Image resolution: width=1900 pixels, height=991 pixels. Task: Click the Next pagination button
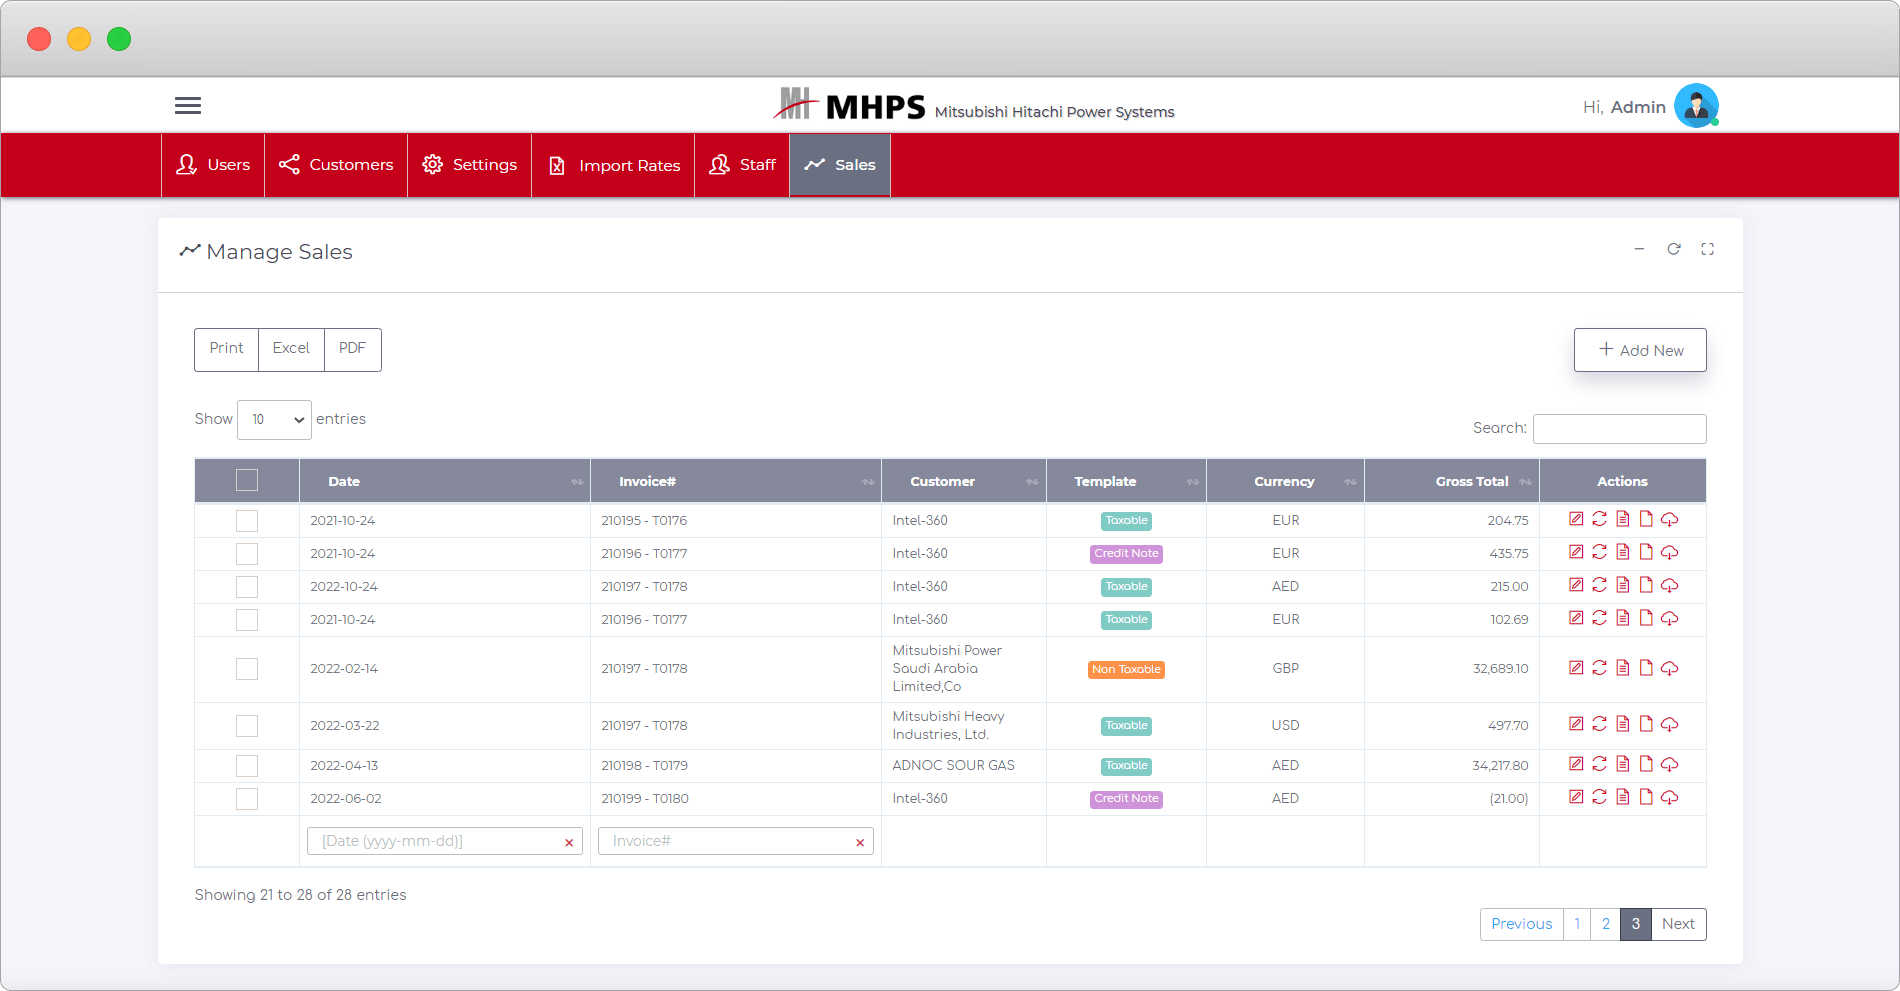(x=1678, y=924)
